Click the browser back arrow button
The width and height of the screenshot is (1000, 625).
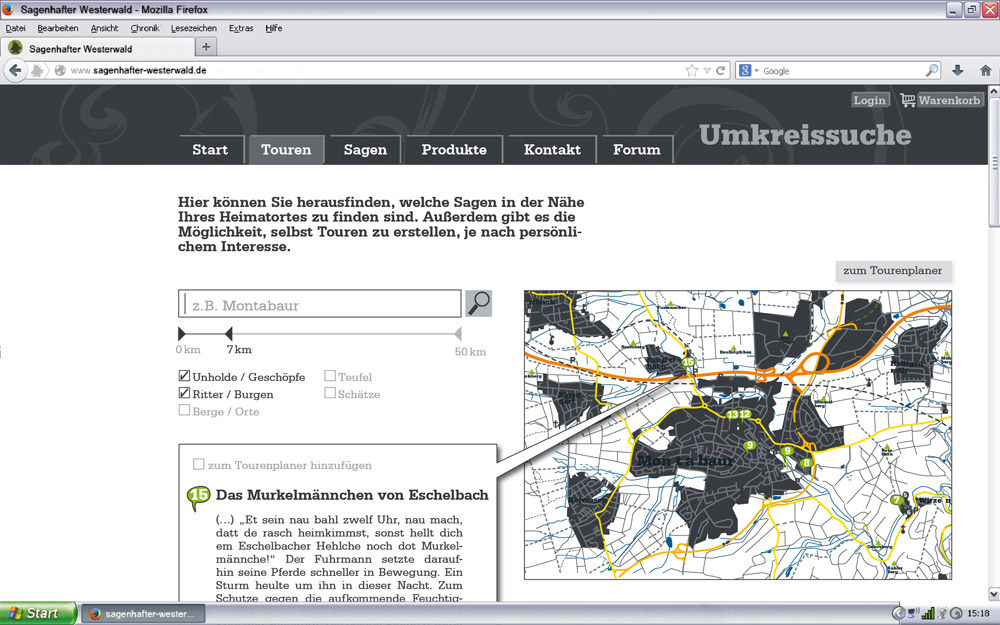pyautogui.click(x=15, y=71)
